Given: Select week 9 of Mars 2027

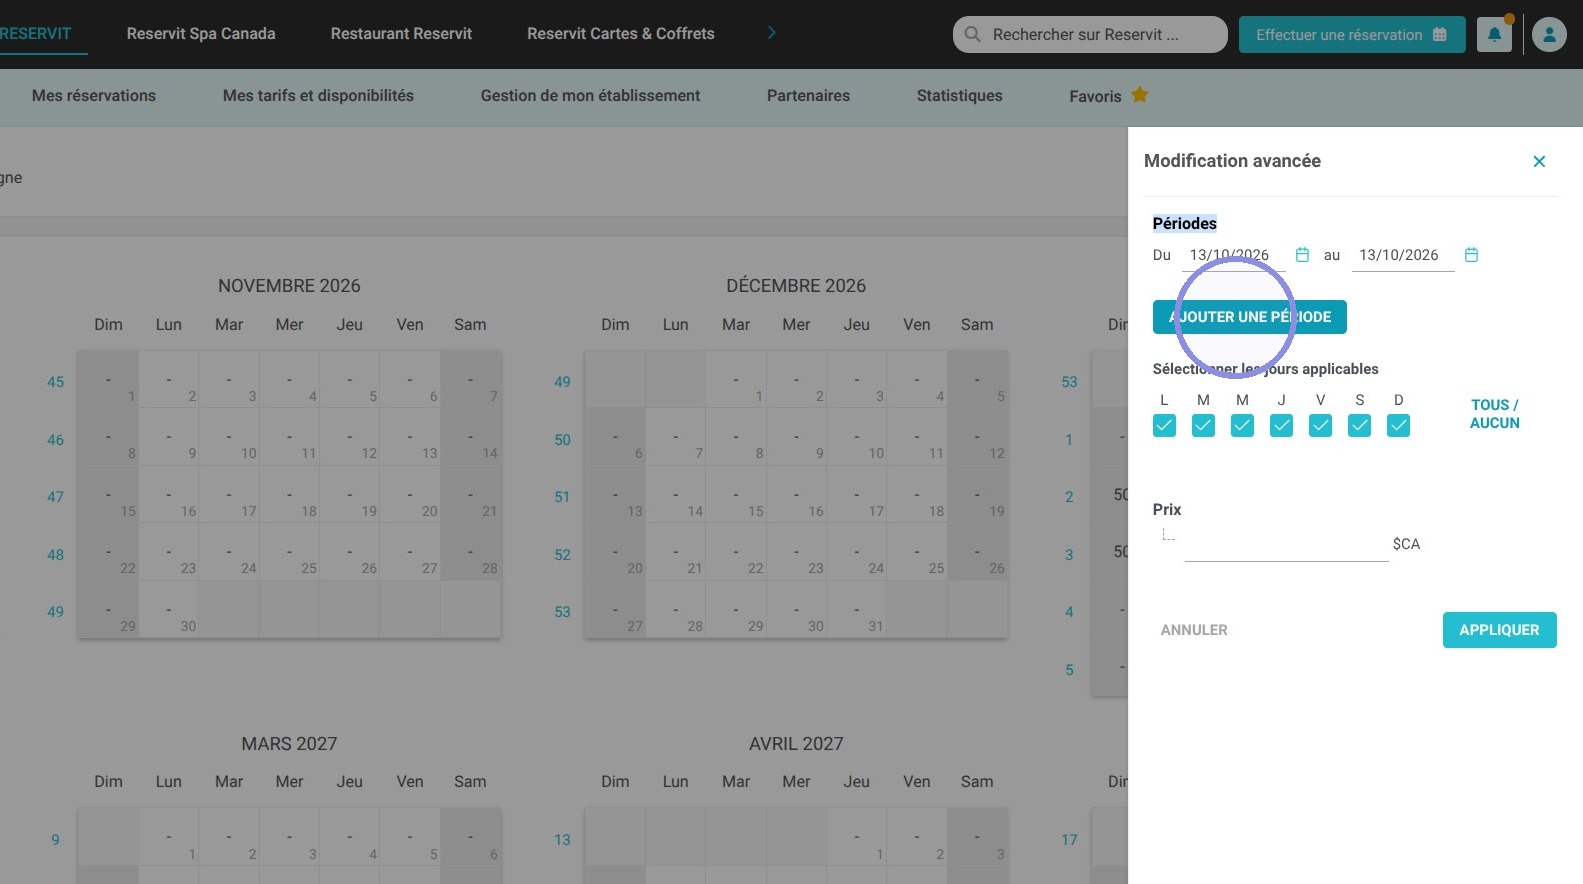Looking at the screenshot, I should click(55, 840).
